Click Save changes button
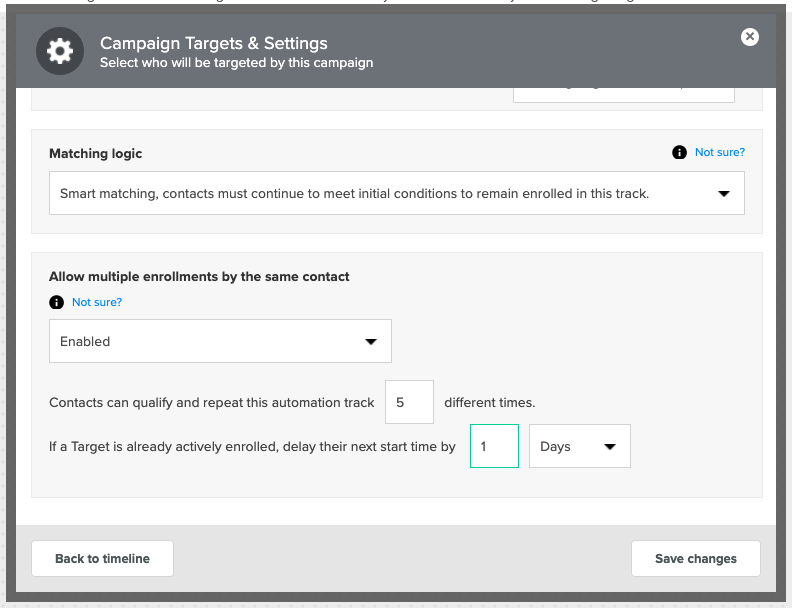The image size is (792, 608). click(696, 559)
